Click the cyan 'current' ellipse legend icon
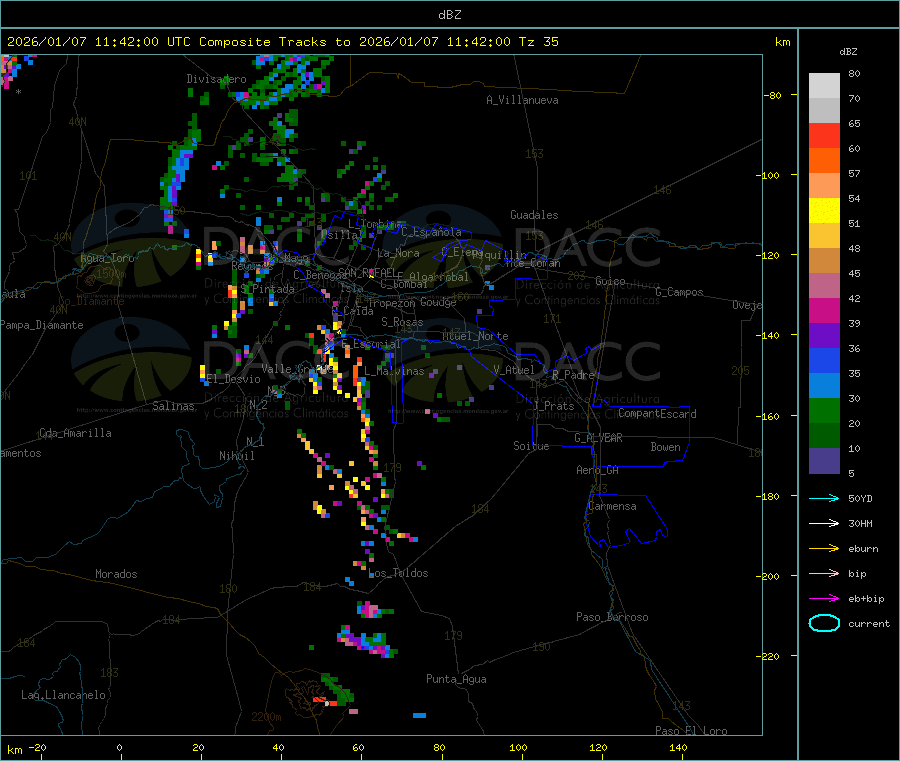 pos(824,623)
